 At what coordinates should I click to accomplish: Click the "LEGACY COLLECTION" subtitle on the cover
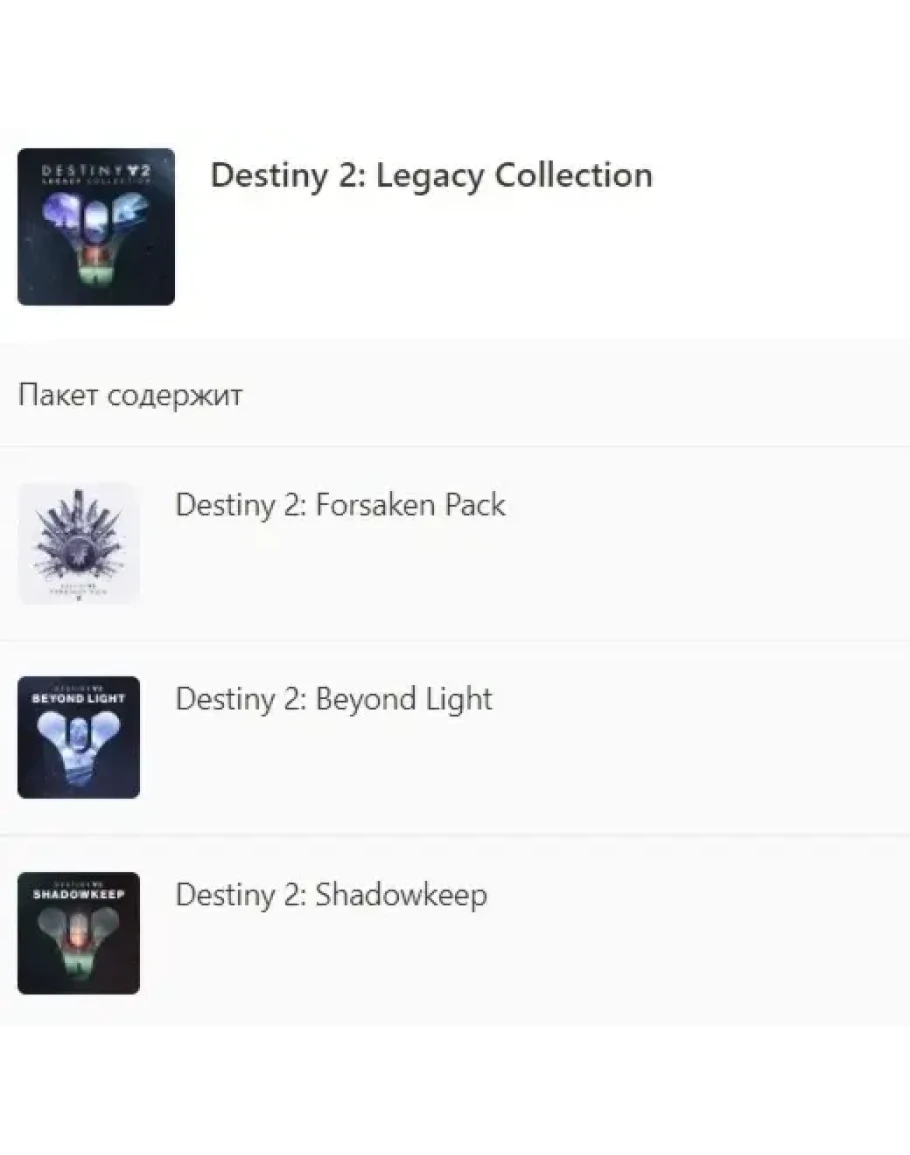point(96,181)
